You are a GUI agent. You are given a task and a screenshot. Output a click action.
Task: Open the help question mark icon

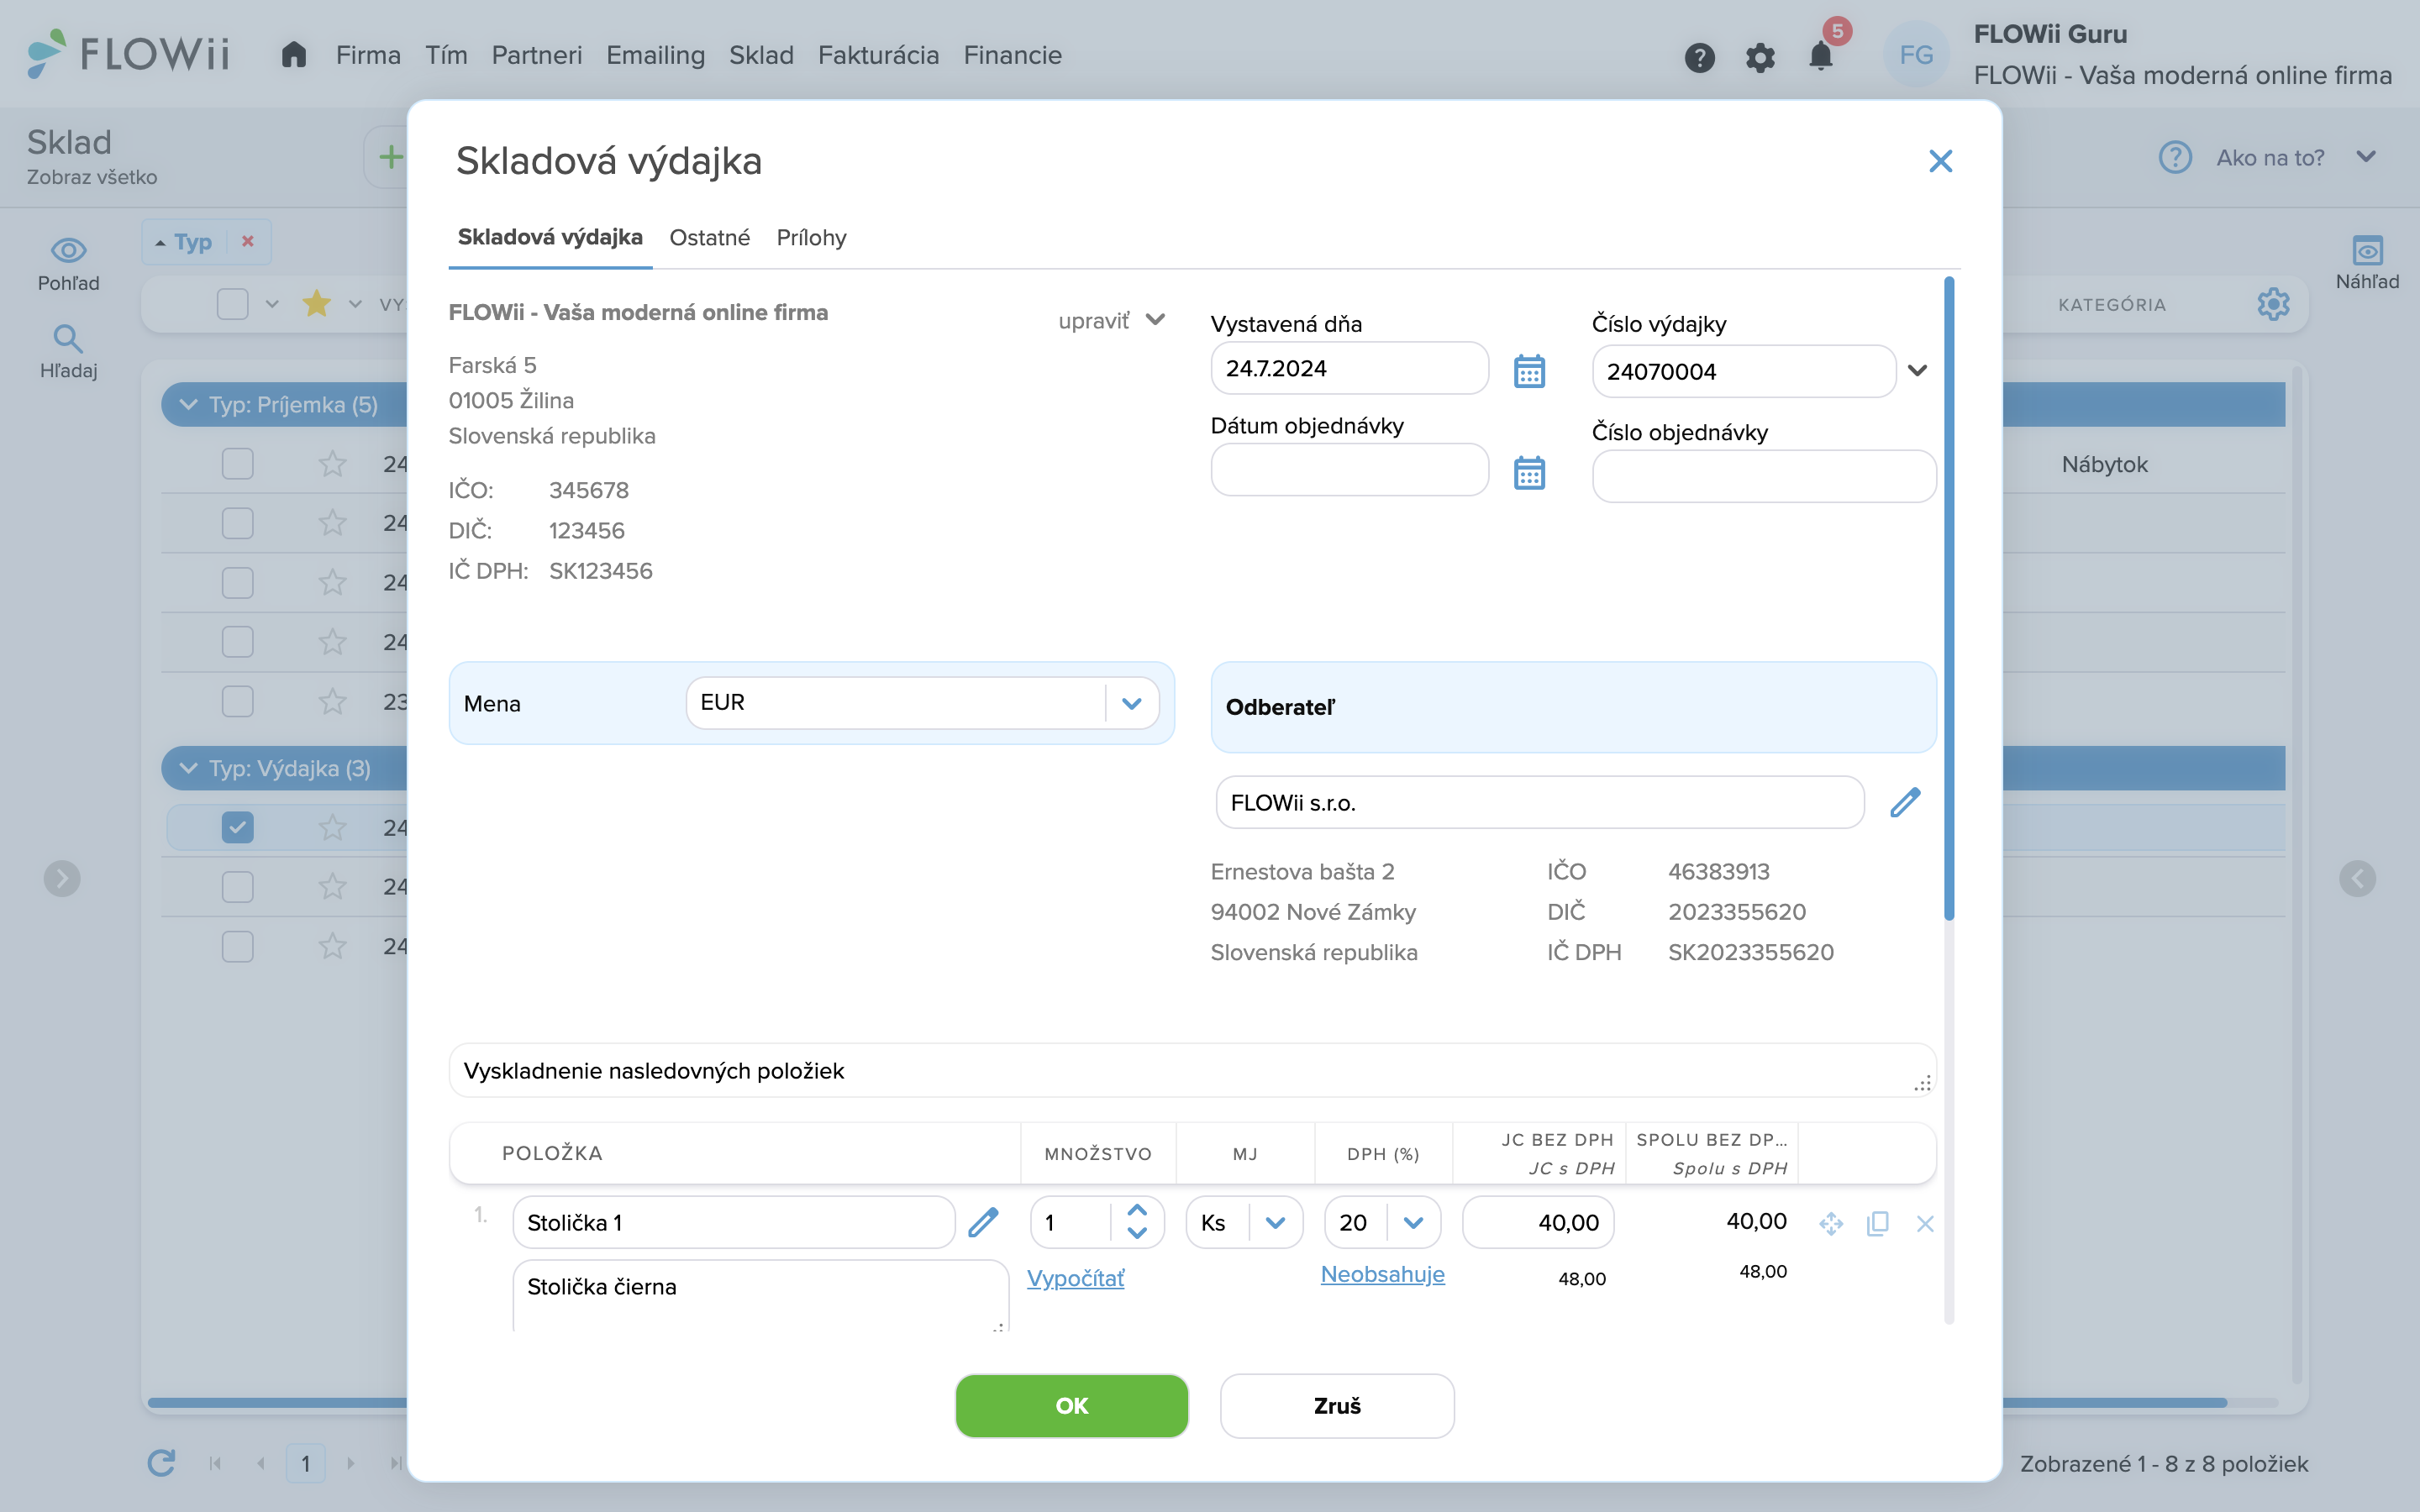(1699, 57)
